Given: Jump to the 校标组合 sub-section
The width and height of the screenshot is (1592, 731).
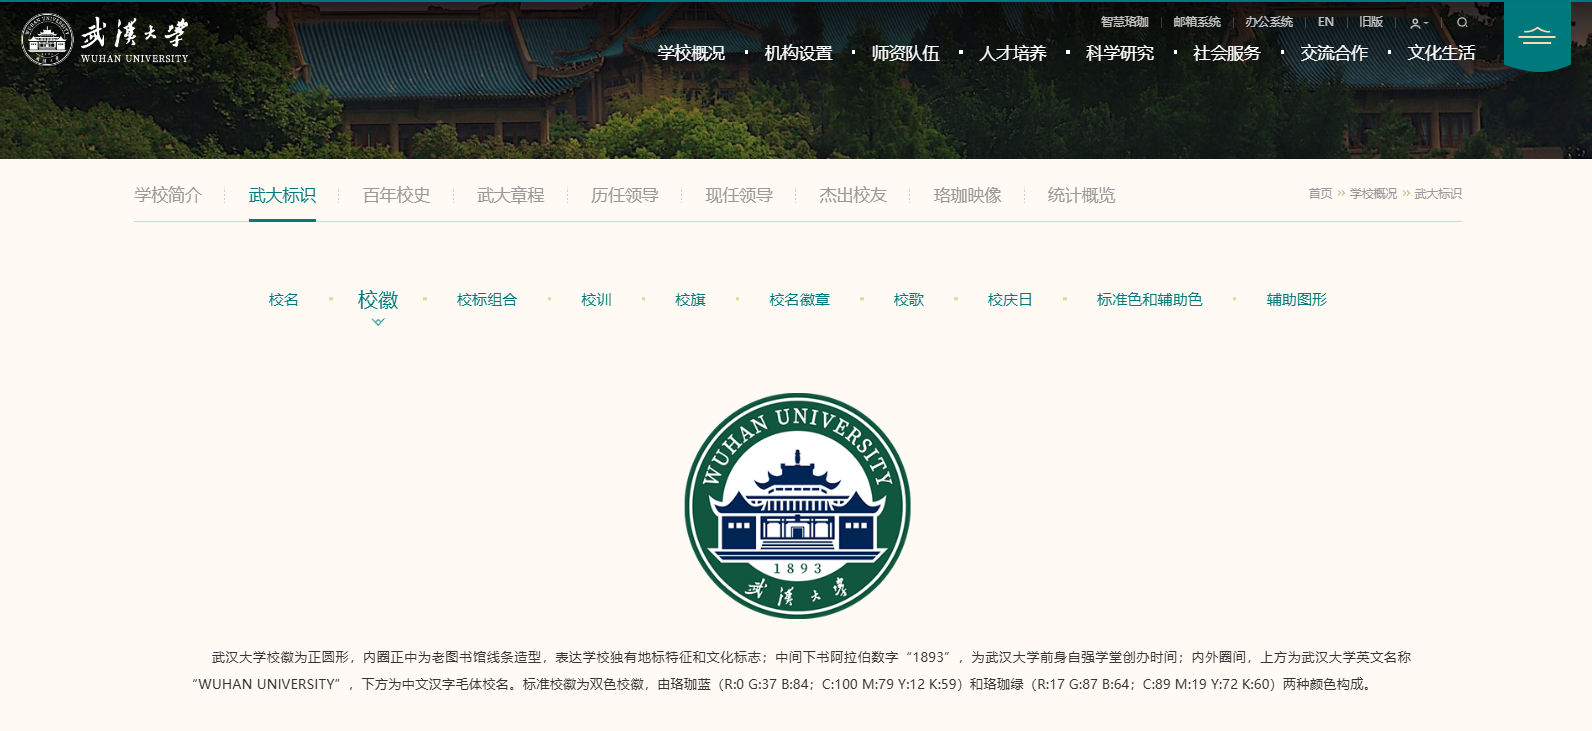Looking at the screenshot, I should click(487, 300).
